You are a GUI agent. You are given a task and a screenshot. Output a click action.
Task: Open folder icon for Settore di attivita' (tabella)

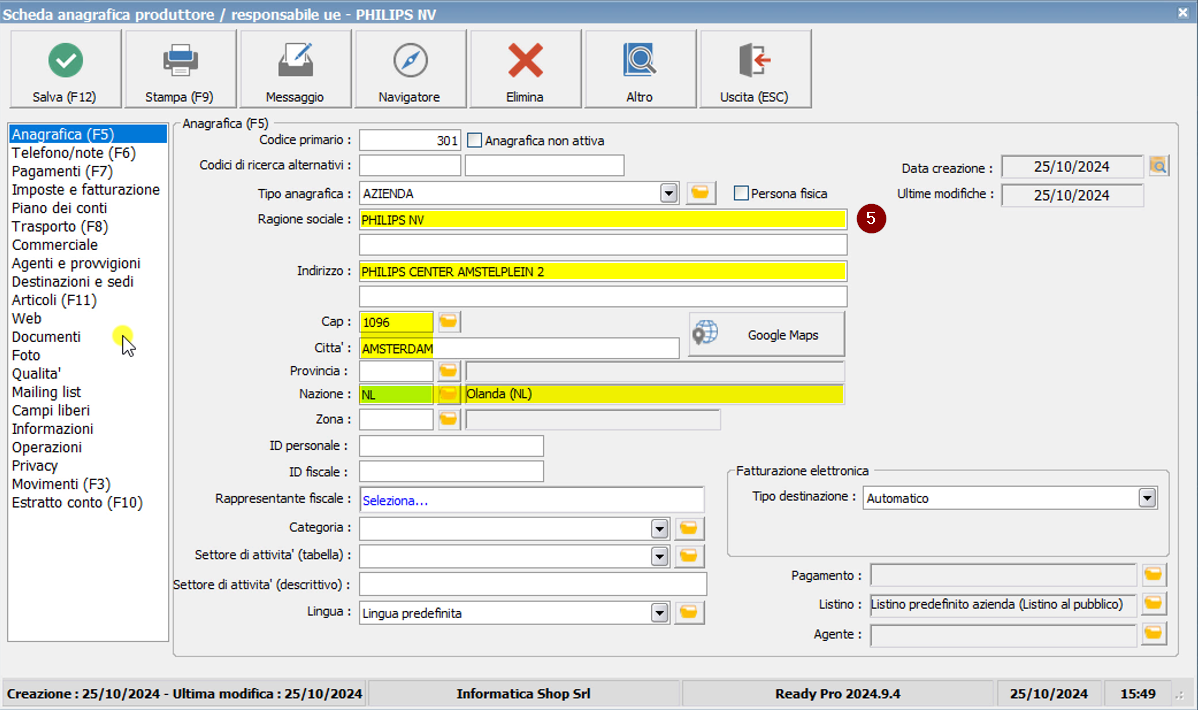point(688,556)
